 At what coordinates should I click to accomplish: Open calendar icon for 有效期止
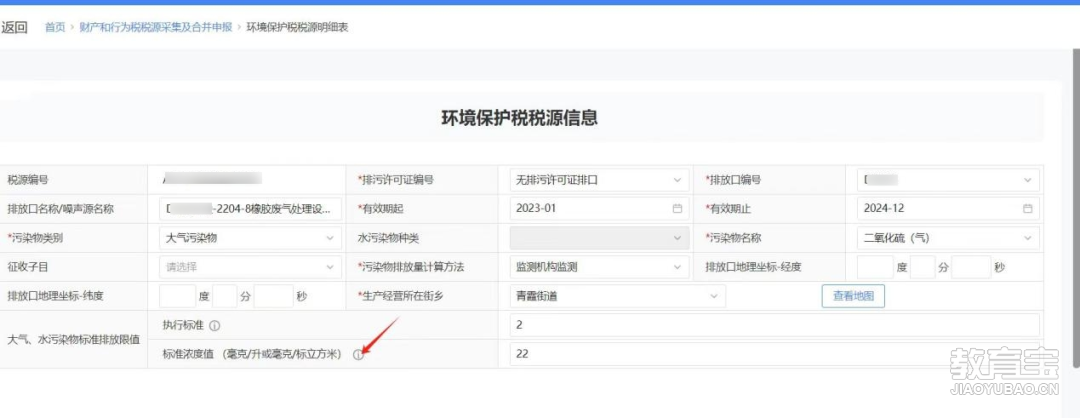1027,209
